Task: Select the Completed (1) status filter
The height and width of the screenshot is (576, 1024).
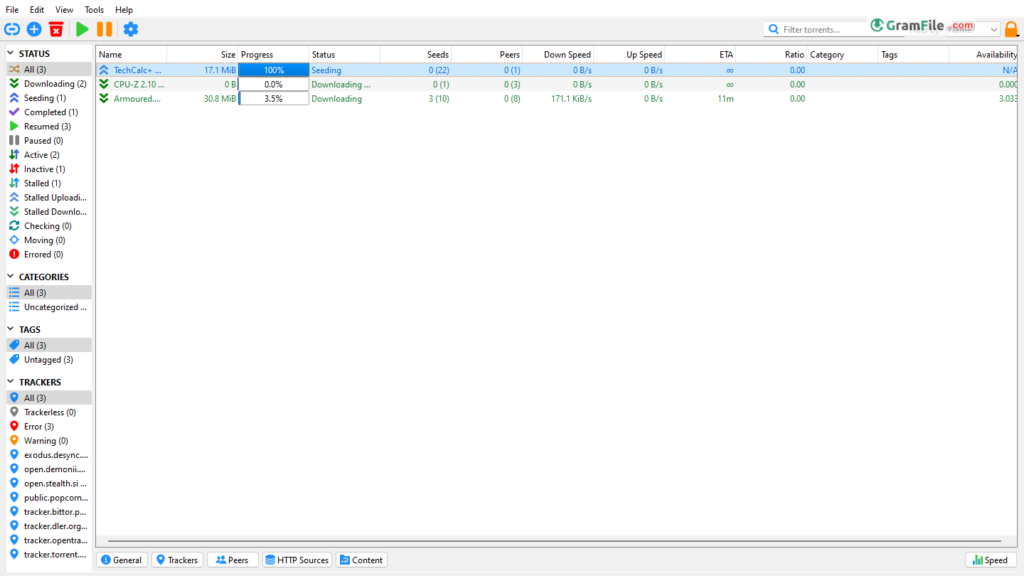Action: (x=49, y=112)
